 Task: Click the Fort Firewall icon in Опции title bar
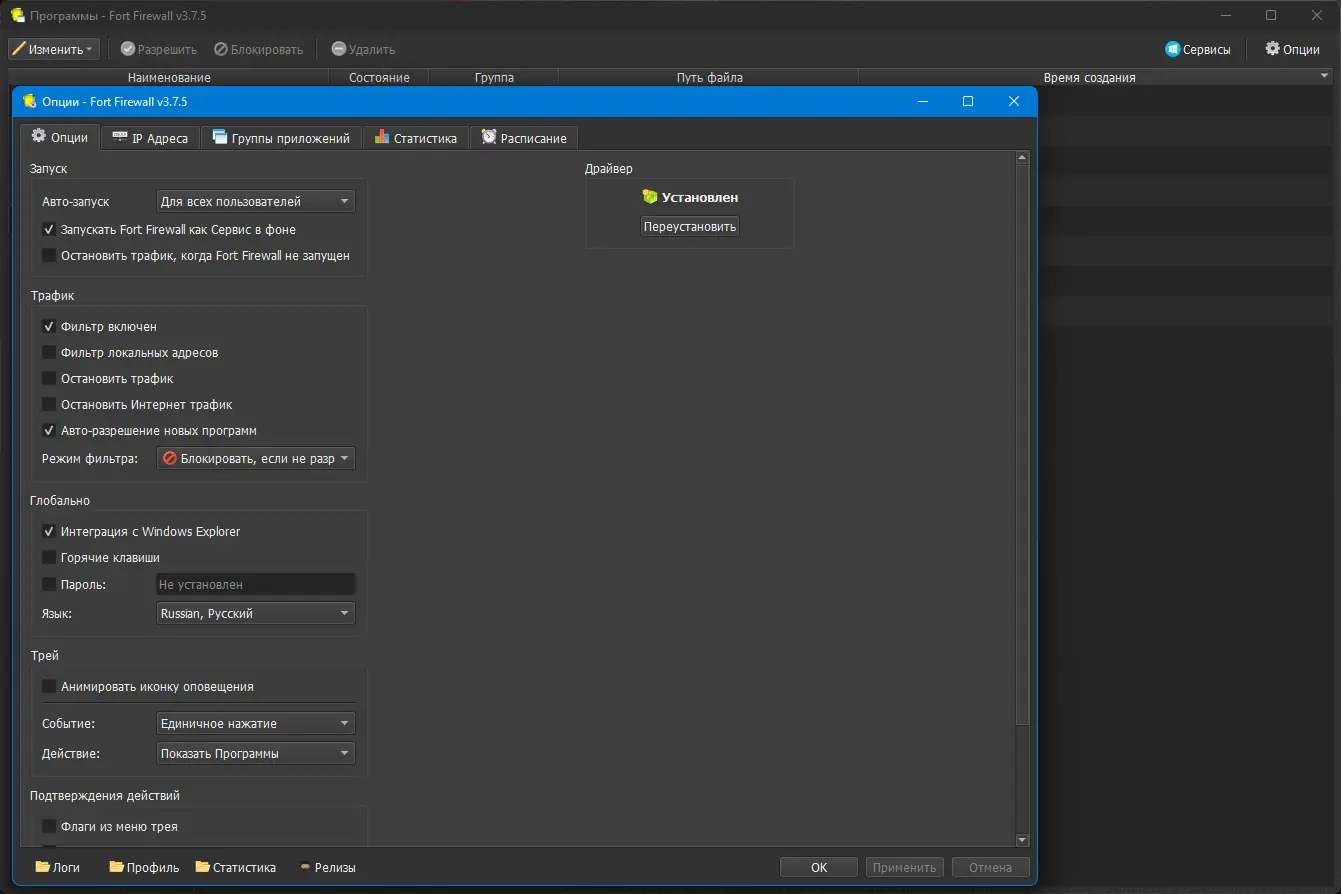(x=30, y=101)
